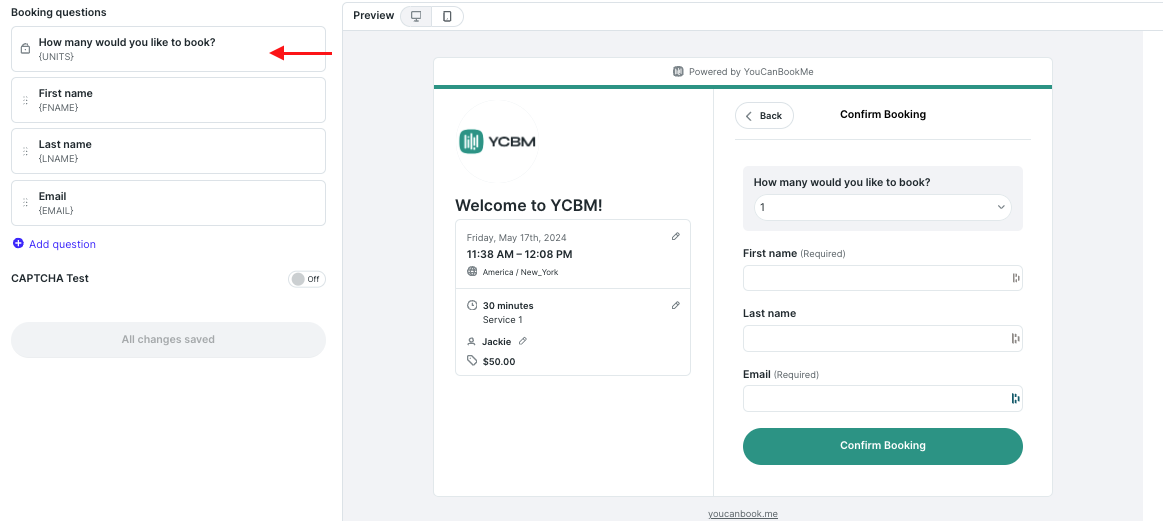Open the youcanbook.me footer link
The width and height of the screenshot is (1163, 521).
pyautogui.click(x=742, y=514)
